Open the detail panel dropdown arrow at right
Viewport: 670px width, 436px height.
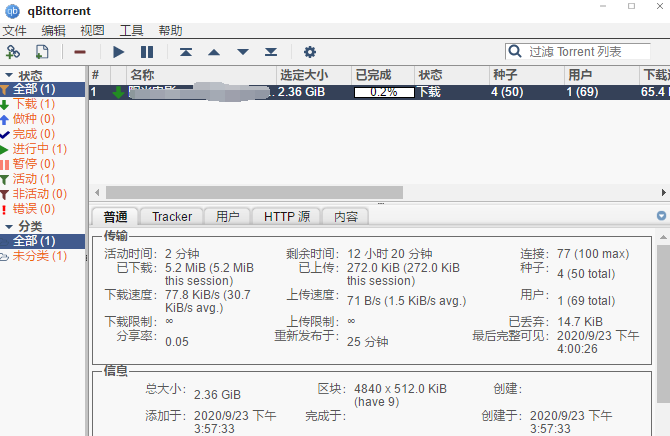661,216
